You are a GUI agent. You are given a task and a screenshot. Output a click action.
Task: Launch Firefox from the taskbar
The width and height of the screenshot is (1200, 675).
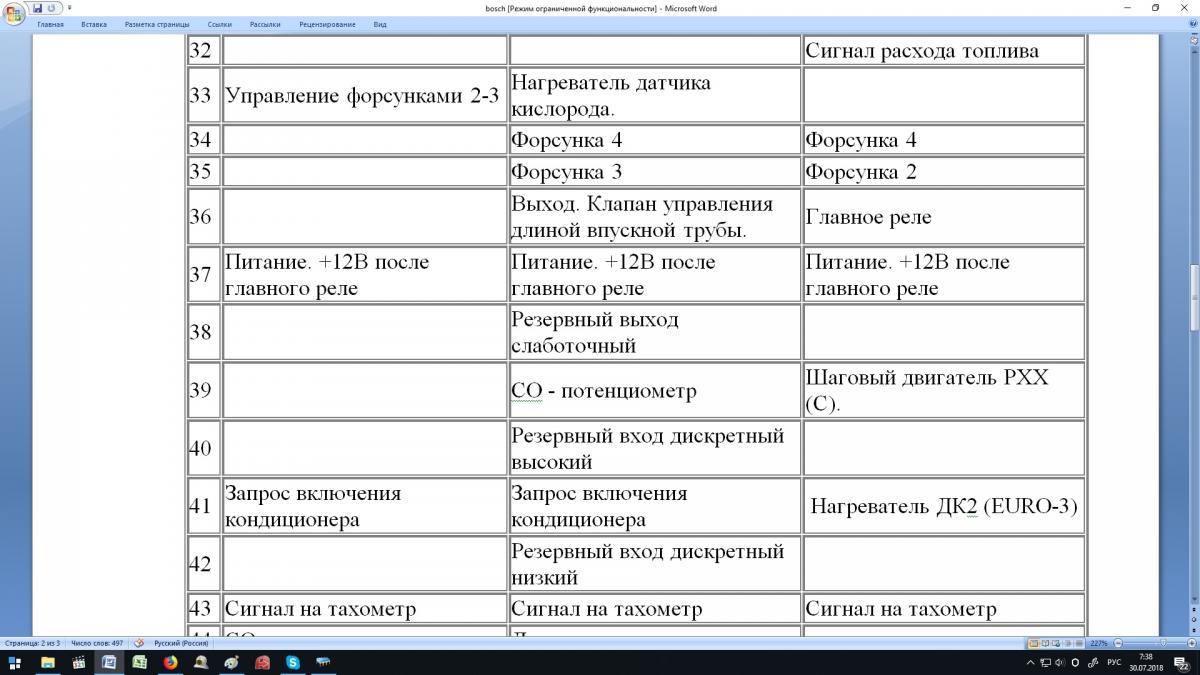click(x=170, y=662)
